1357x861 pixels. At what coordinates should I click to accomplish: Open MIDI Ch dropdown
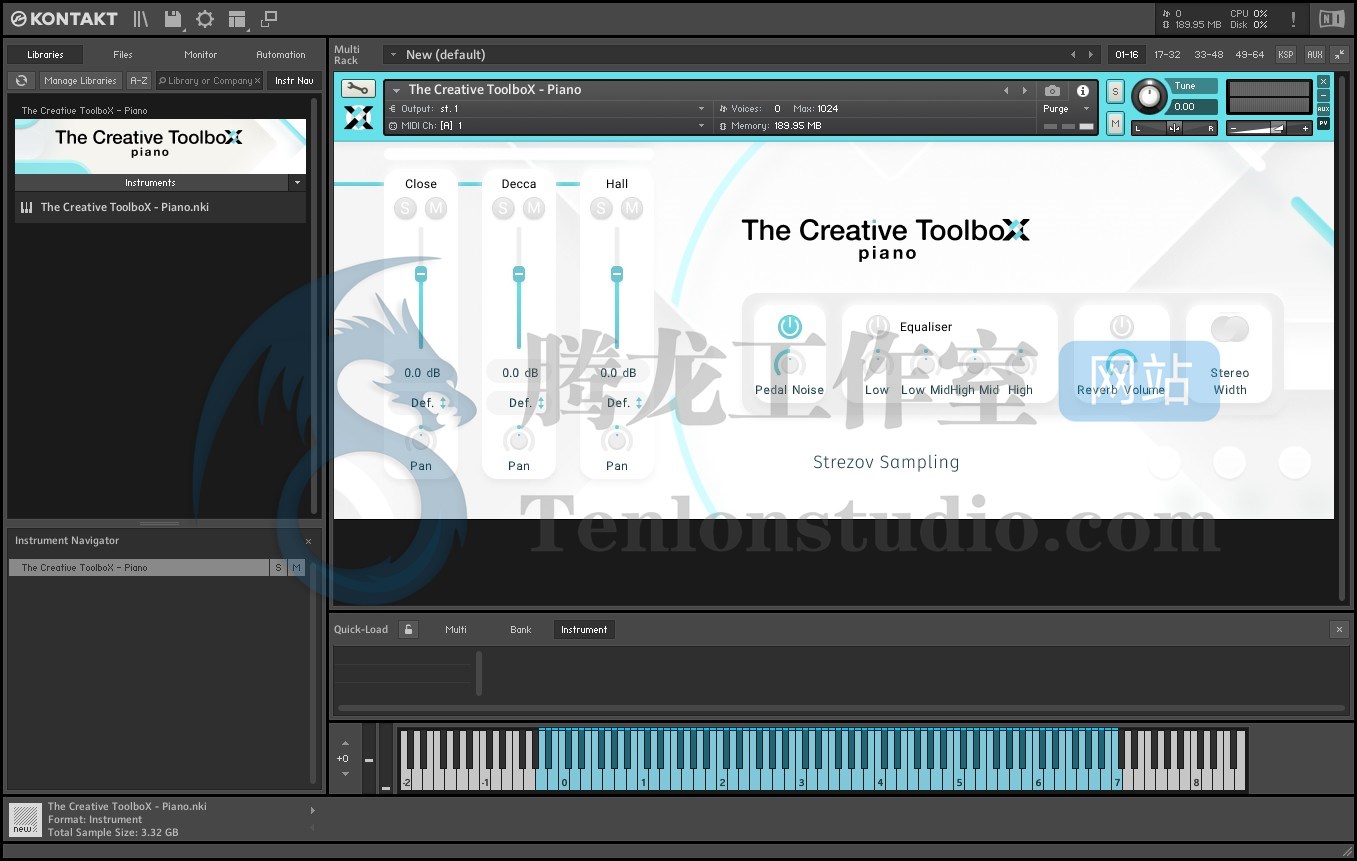tap(548, 126)
